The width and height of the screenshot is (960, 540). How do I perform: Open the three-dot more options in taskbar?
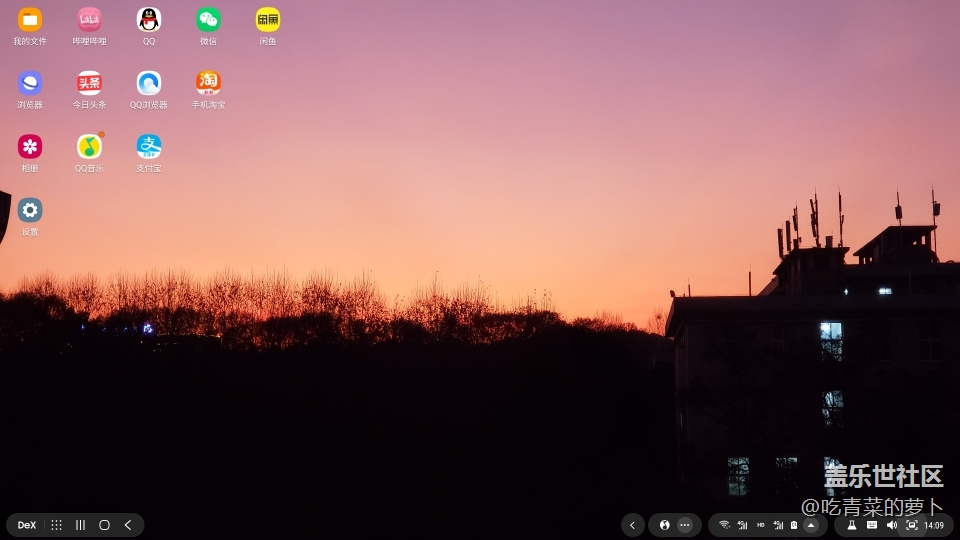pos(685,525)
